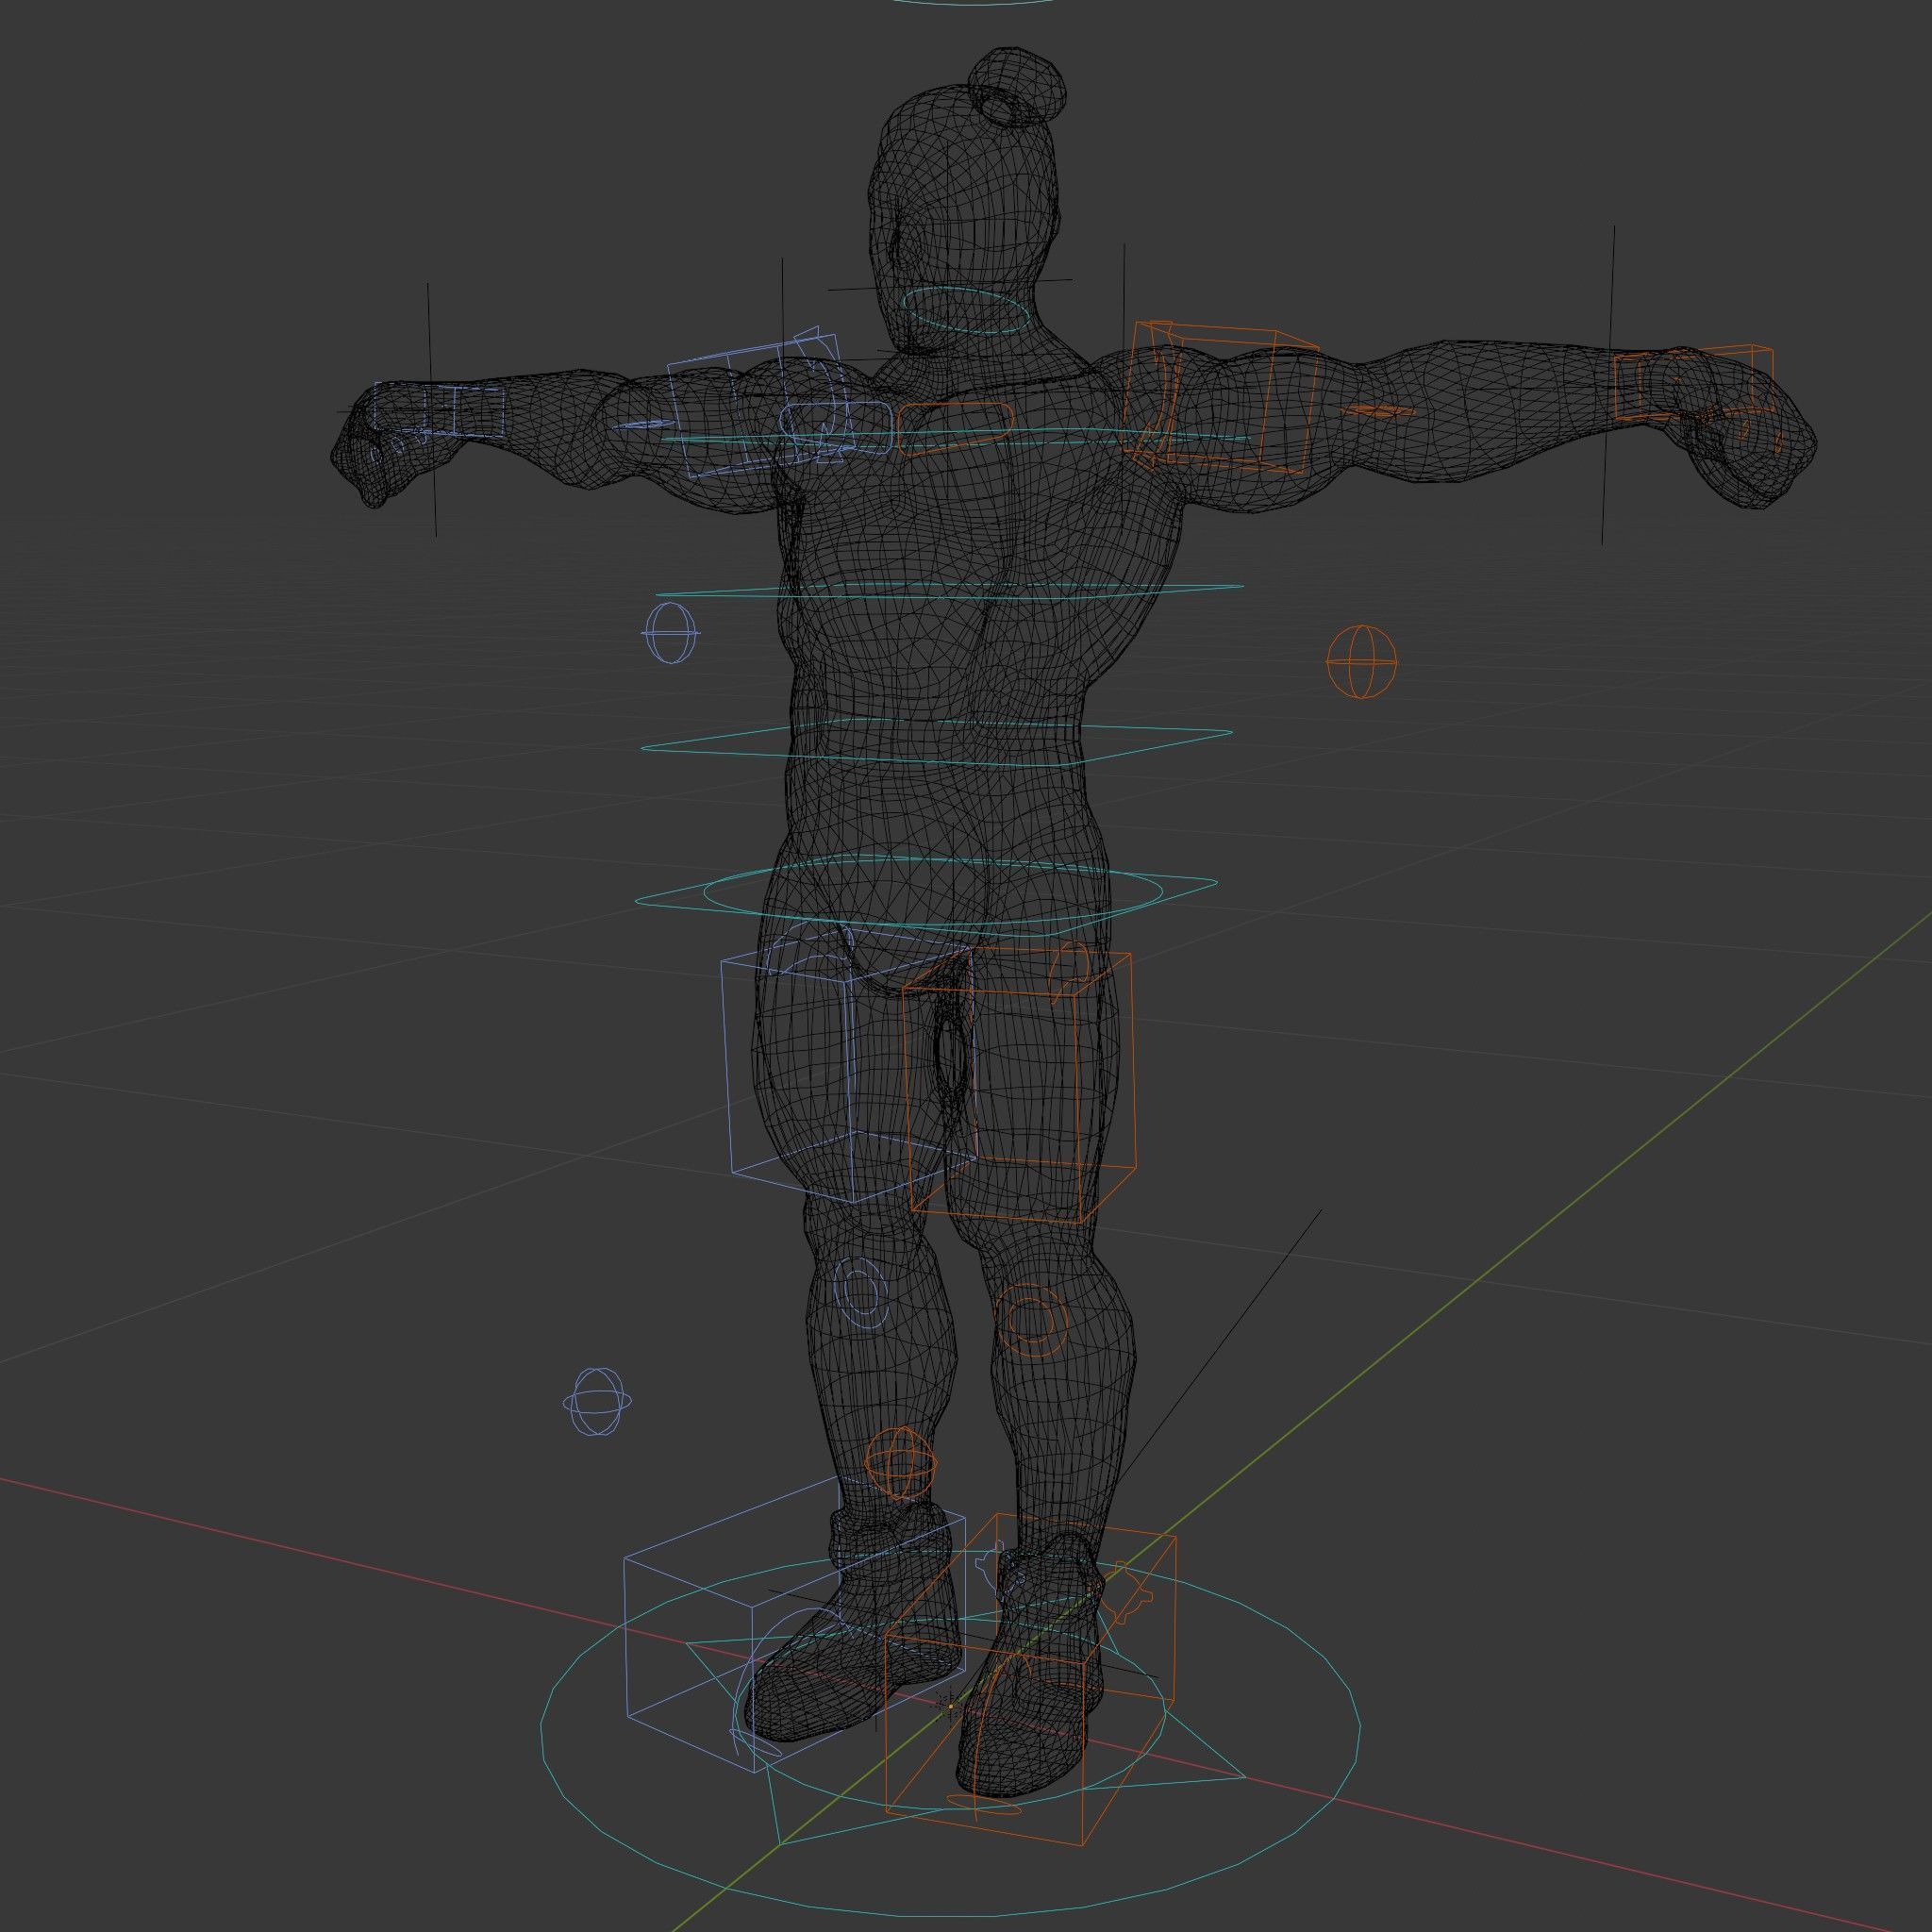The image size is (1932, 1932).
Task: Click the orange sphere control beside the torso
Action: point(1361,661)
